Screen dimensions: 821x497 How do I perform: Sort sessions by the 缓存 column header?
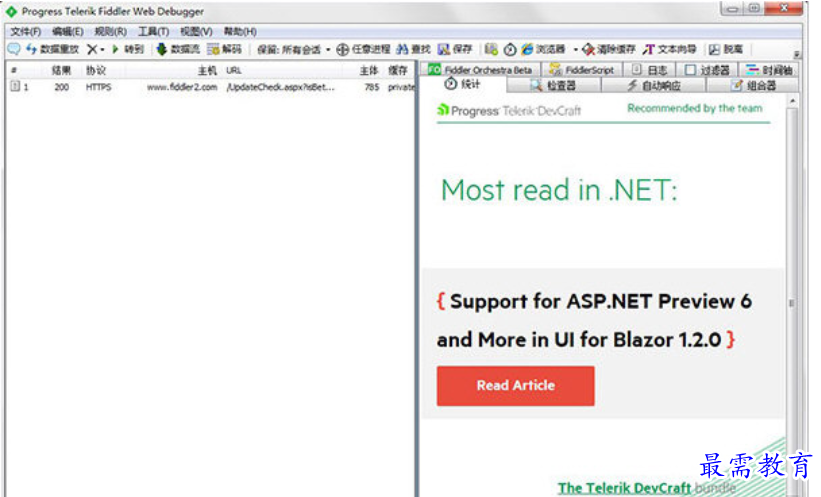tap(398, 71)
